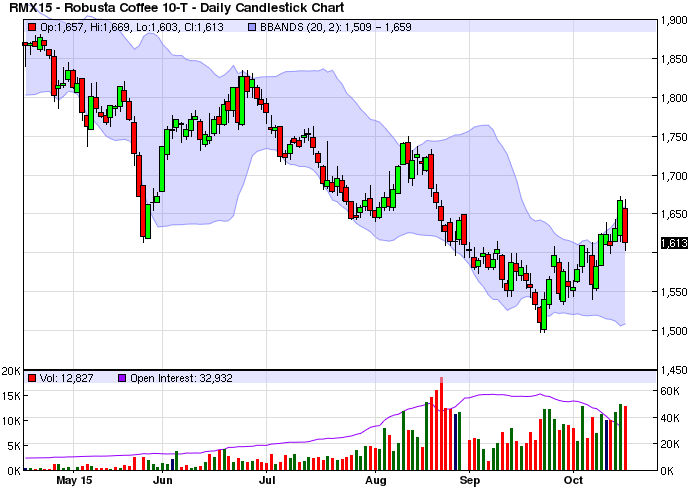Image resolution: width=696 pixels, height=494 pixels.
Task: Click the Open Interest: 32,932 label
Action: 178,377
